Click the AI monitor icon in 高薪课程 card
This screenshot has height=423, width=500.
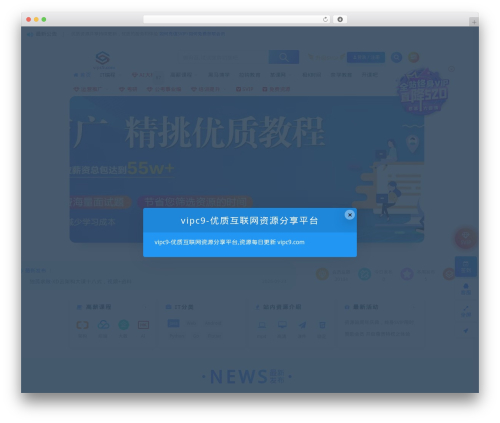(x=143, y=325)
